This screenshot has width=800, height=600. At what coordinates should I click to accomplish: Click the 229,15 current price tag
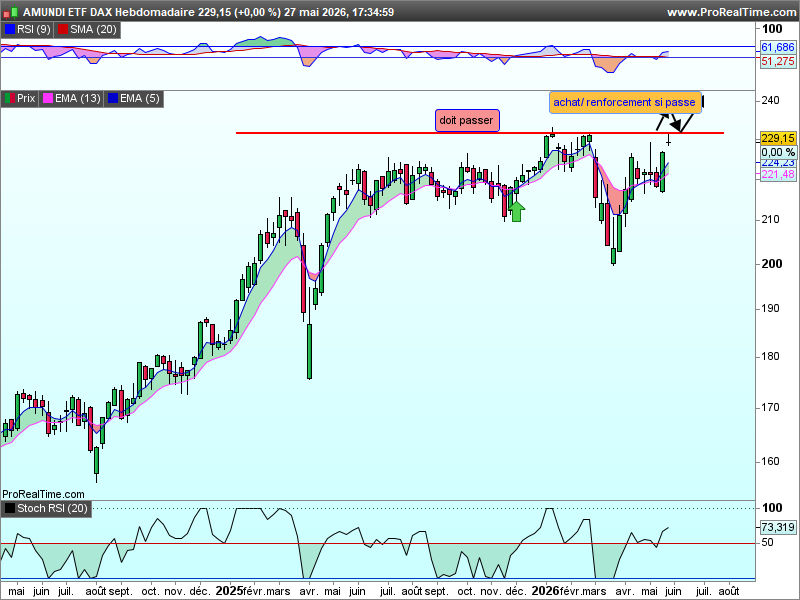point(778,138)
